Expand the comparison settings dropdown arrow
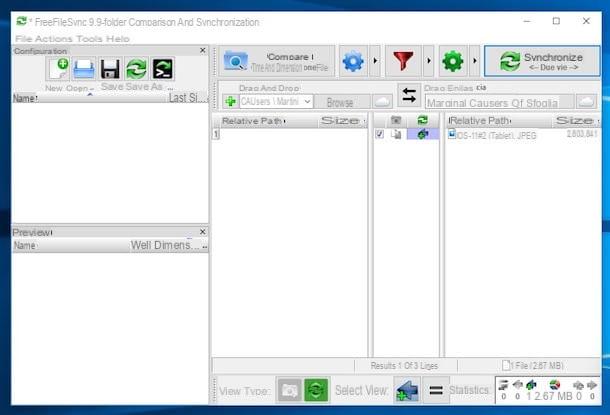 pos(375,61)
